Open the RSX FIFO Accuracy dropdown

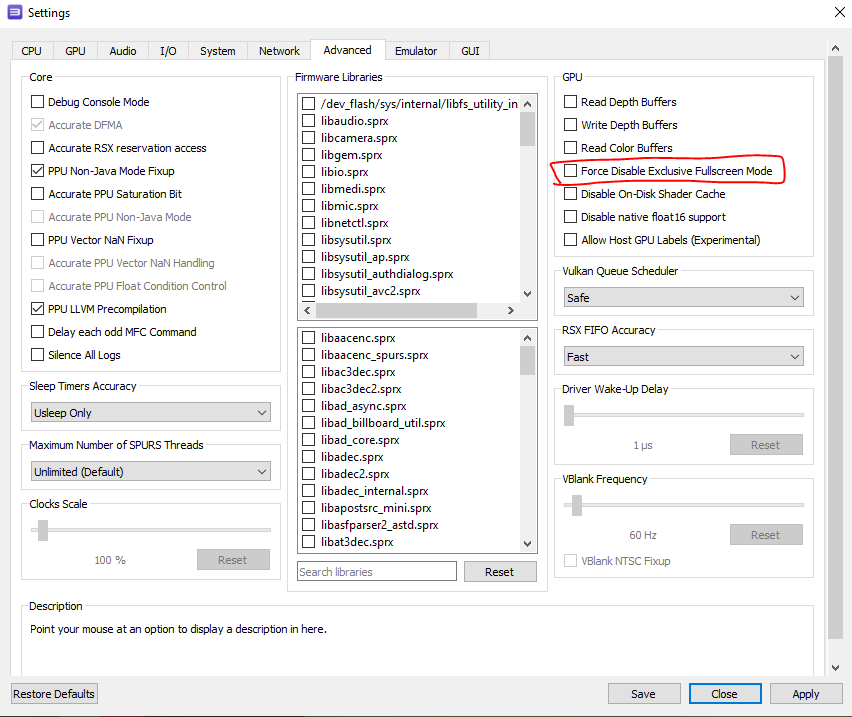pos(684,357)
